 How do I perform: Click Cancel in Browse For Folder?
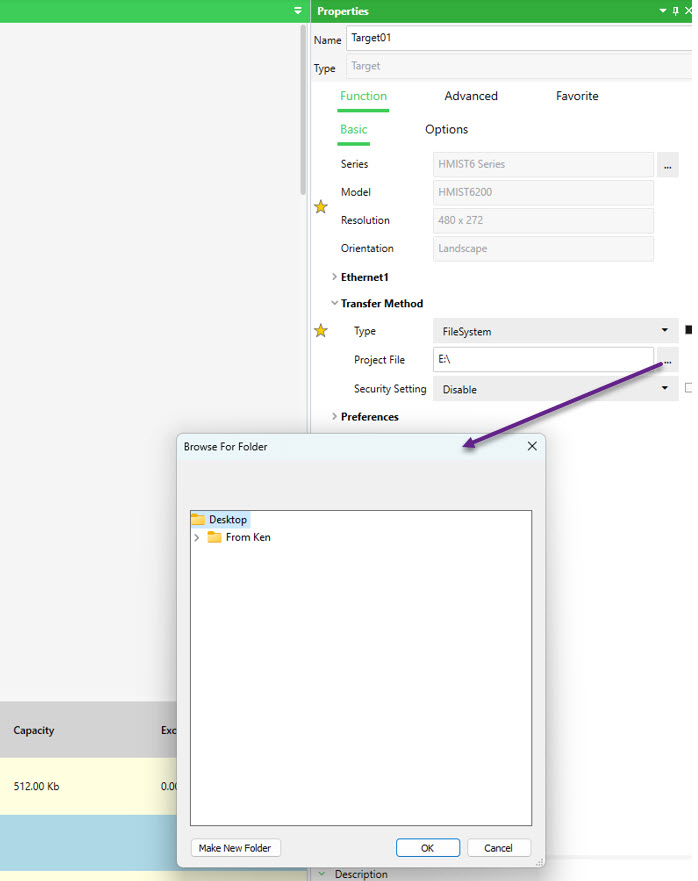498,848
